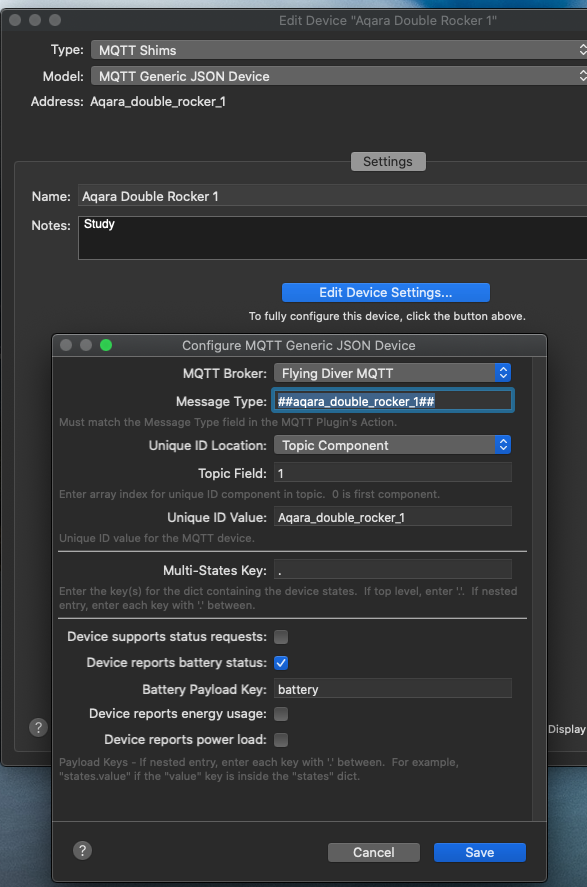The image size is (587, 887).
Task: Open the Unique ID Location dropdown
Action: click(392, 445)
